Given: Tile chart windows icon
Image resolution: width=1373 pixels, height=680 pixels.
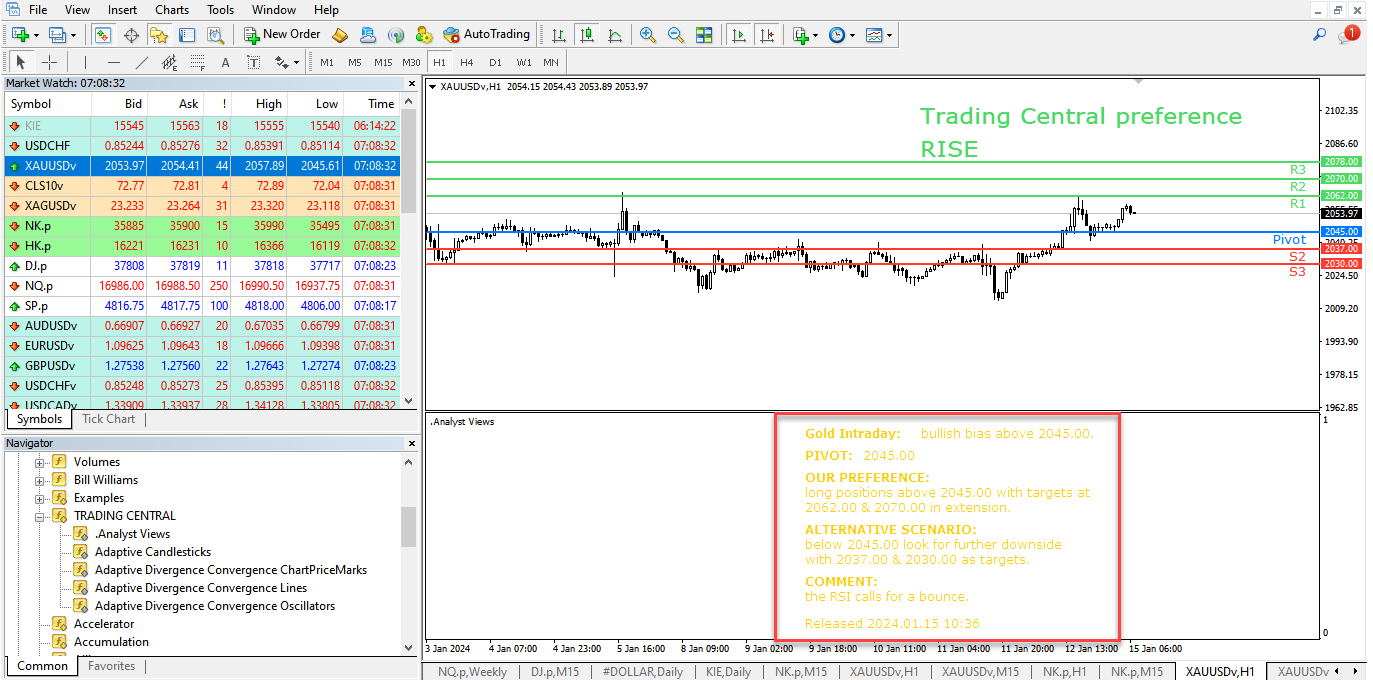Looking at the screenshot, I should pos(704,35).
